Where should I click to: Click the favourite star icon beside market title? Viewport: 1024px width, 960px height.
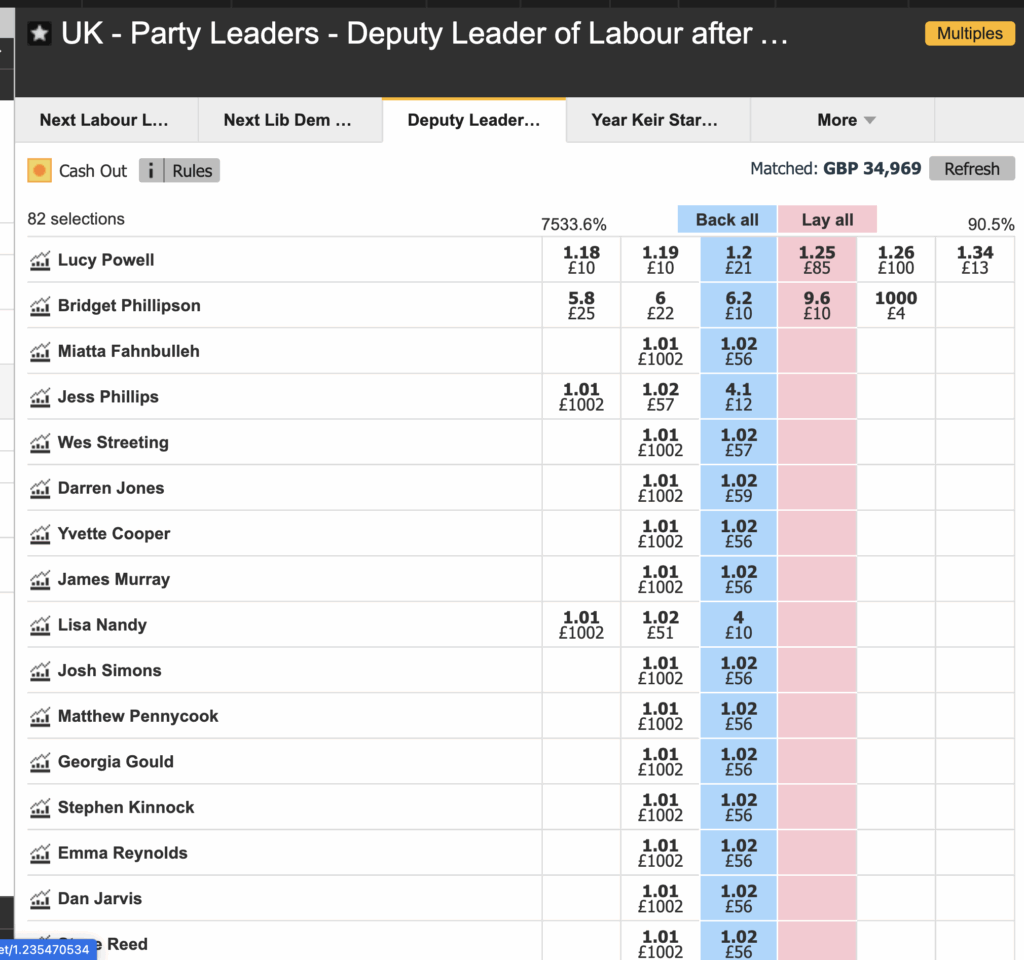coord(39,34)
